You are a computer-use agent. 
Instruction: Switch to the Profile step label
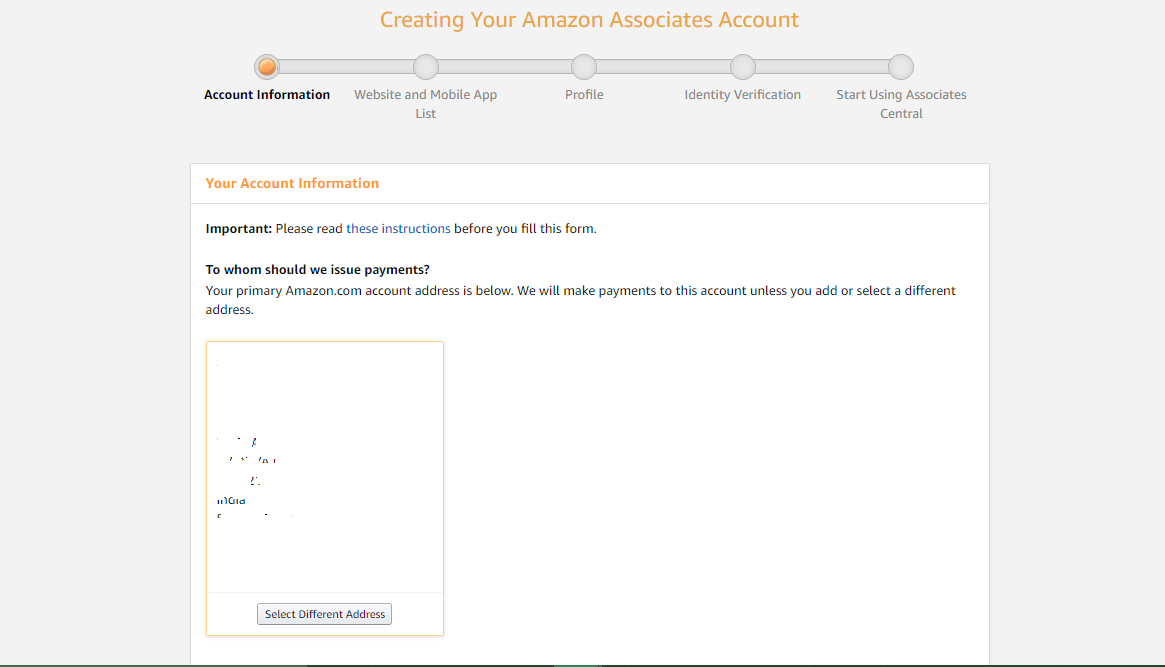coord(584,94)
